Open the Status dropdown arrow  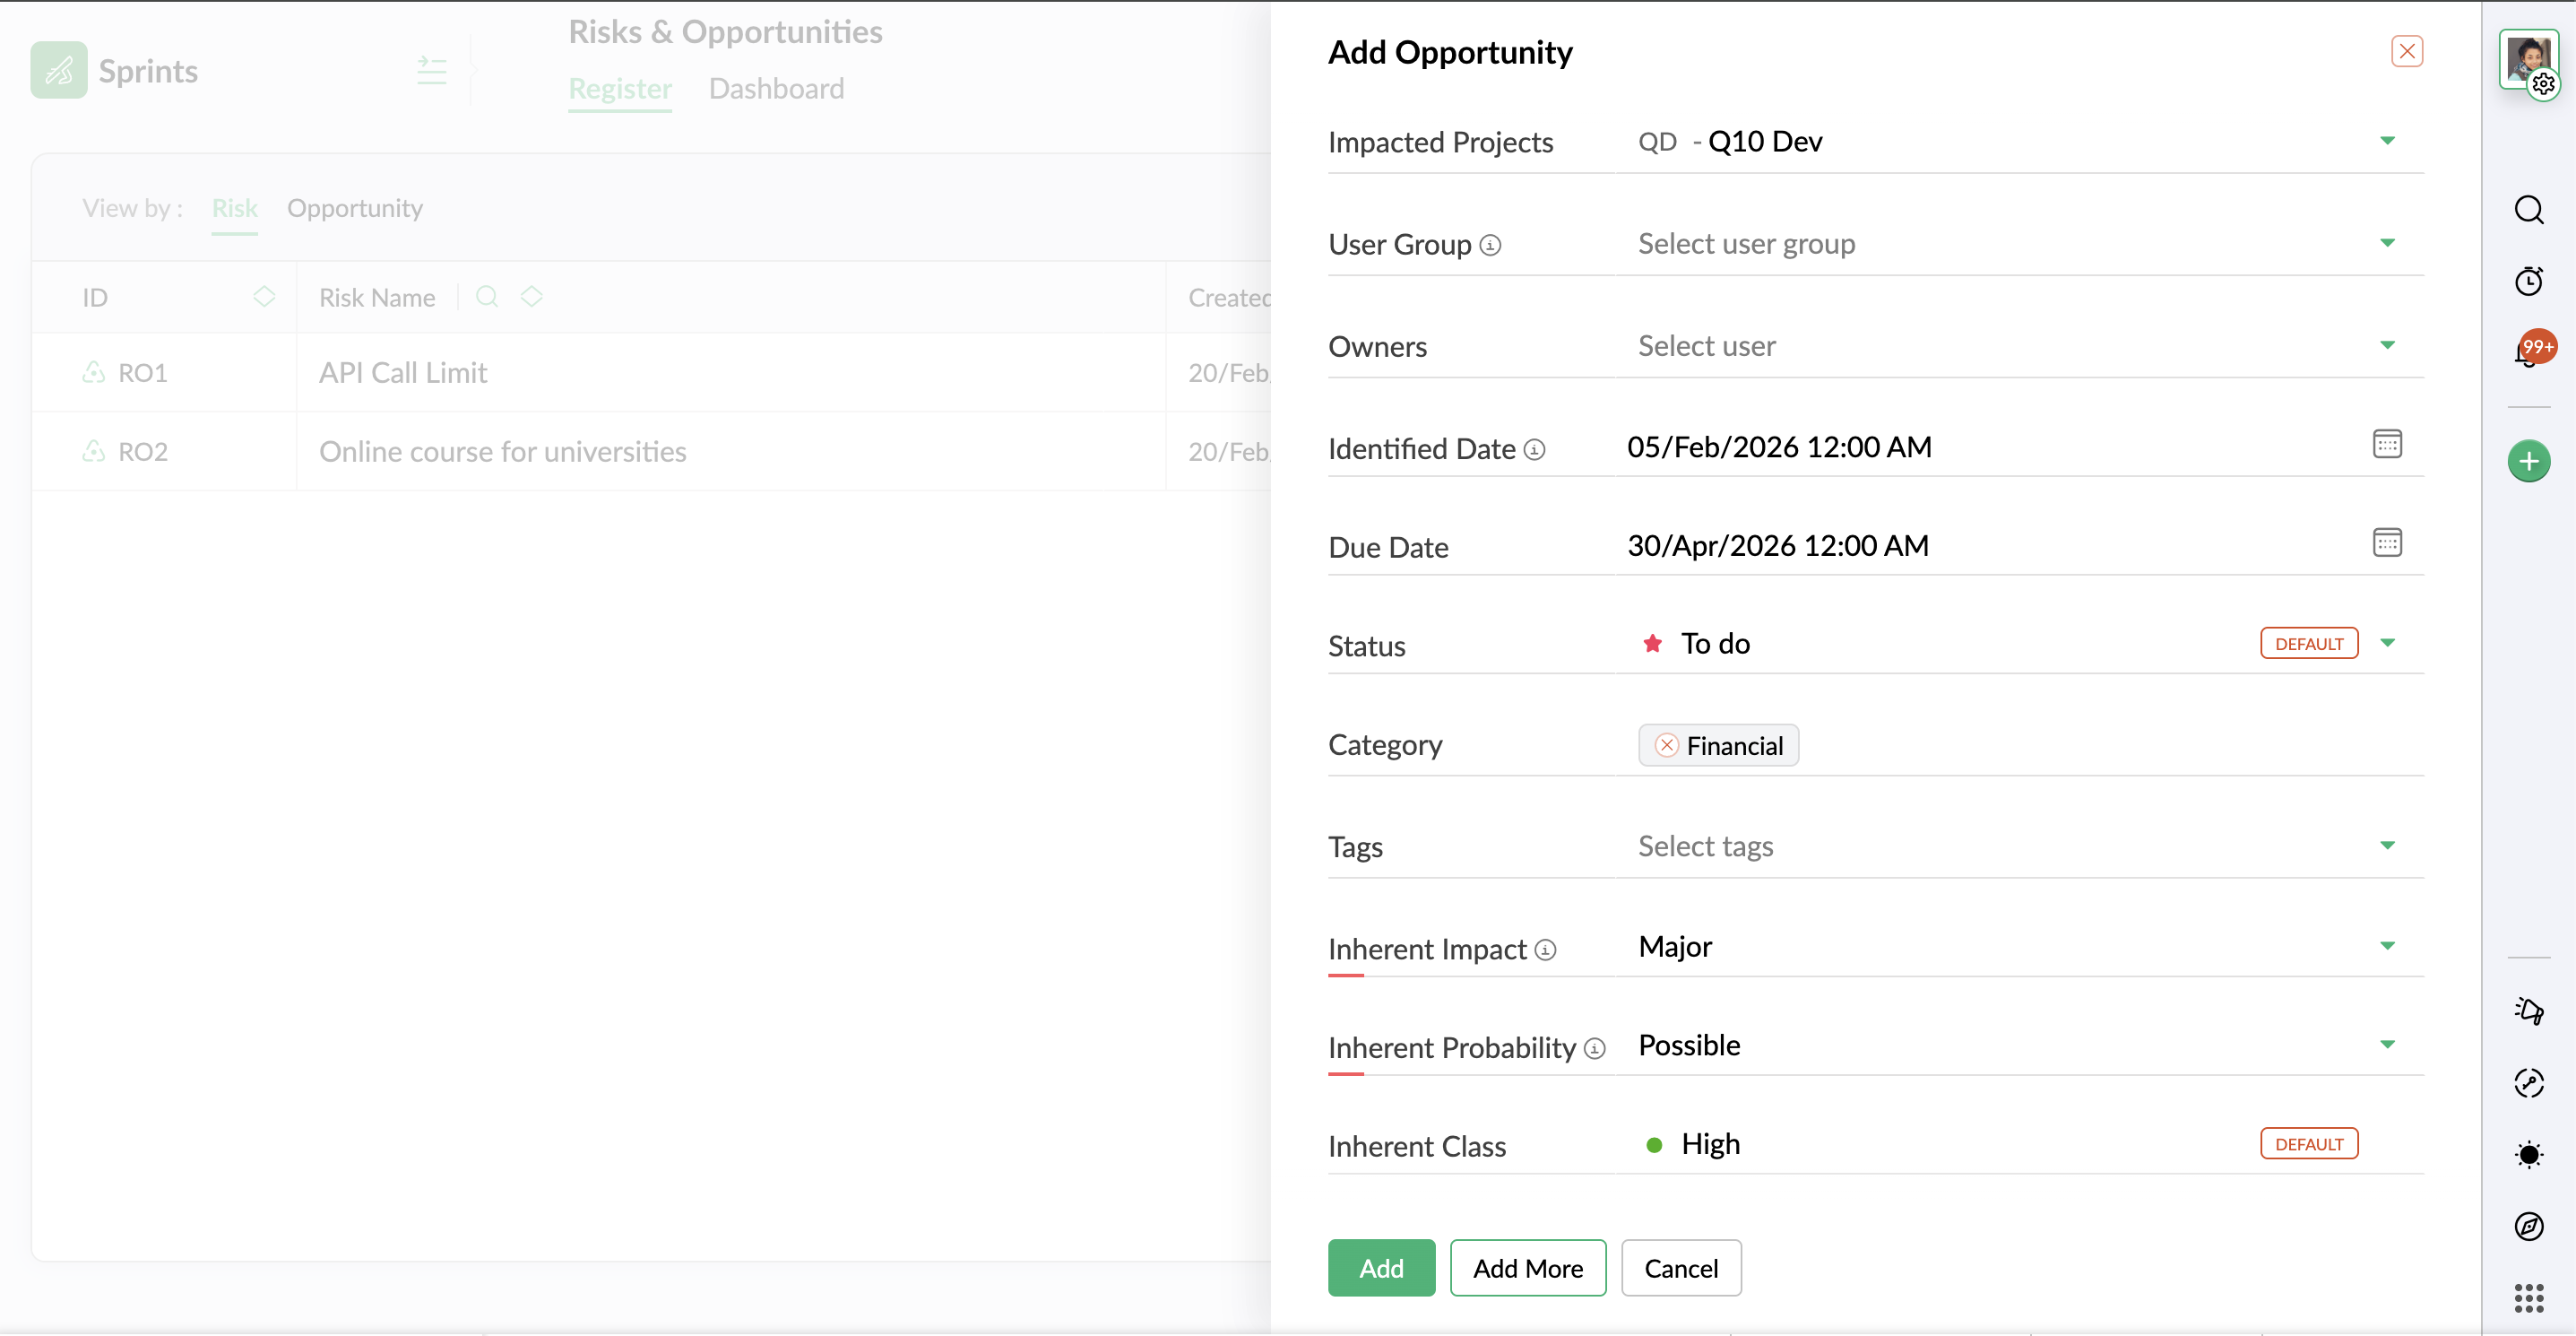tap(2386, 643)
